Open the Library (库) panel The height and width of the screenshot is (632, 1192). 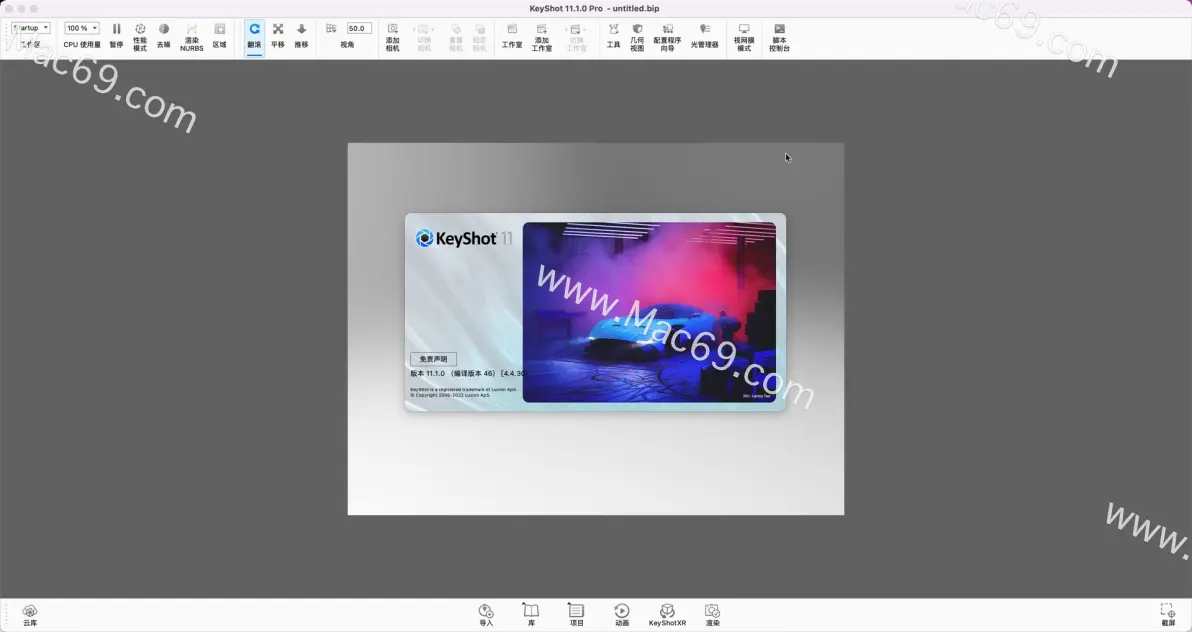531,615
